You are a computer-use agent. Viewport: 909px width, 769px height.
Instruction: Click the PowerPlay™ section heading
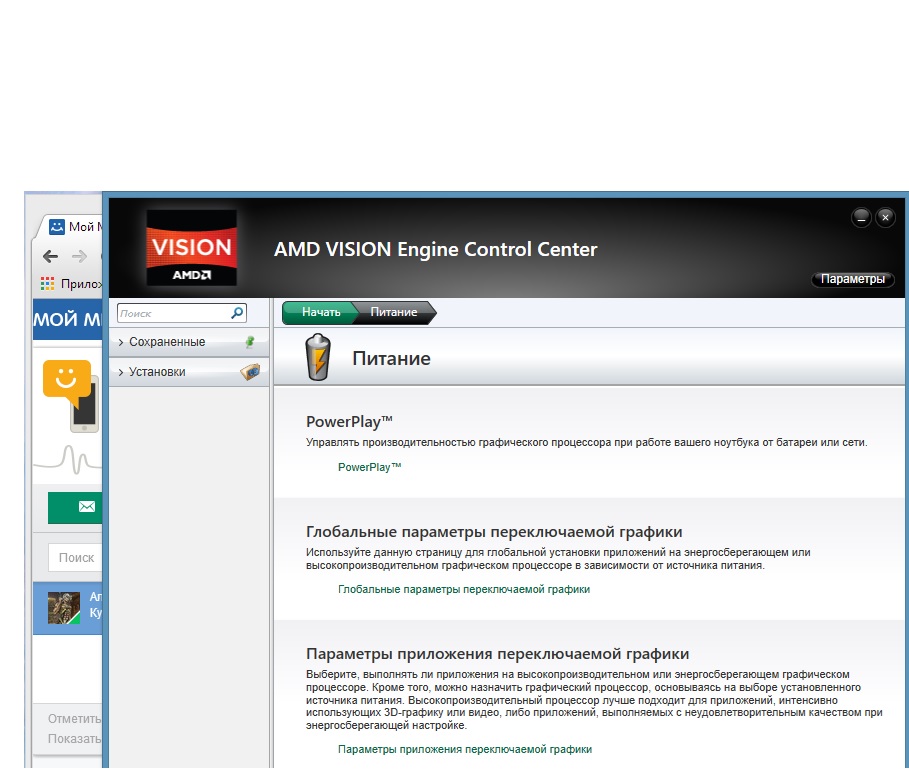pos(350,422)
